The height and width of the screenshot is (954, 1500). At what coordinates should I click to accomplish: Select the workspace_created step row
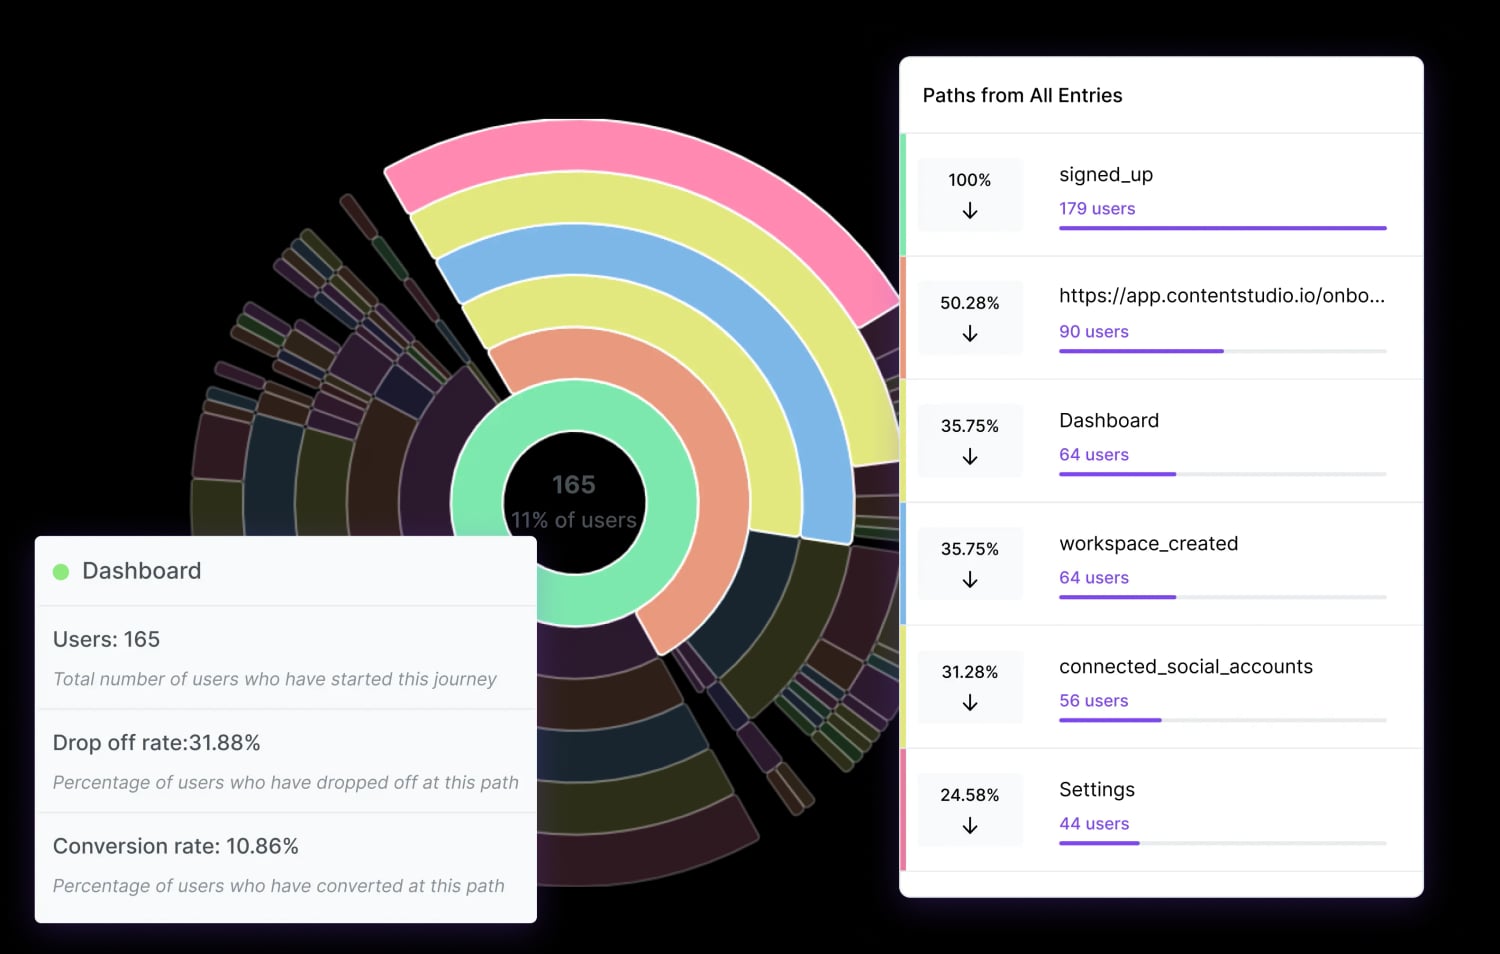1148,543
